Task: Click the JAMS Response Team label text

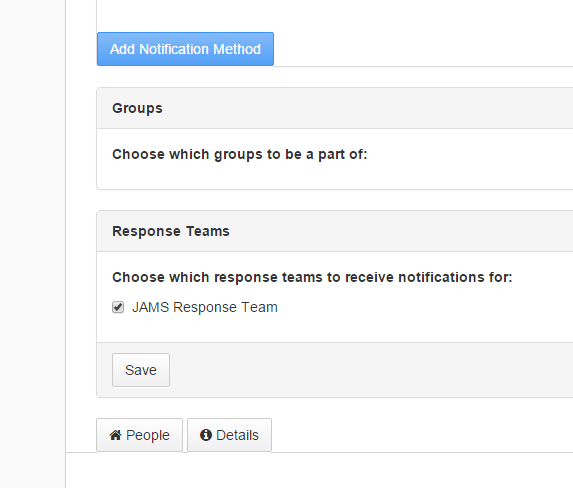Action: pyautogui.click(x=205, y=307)
